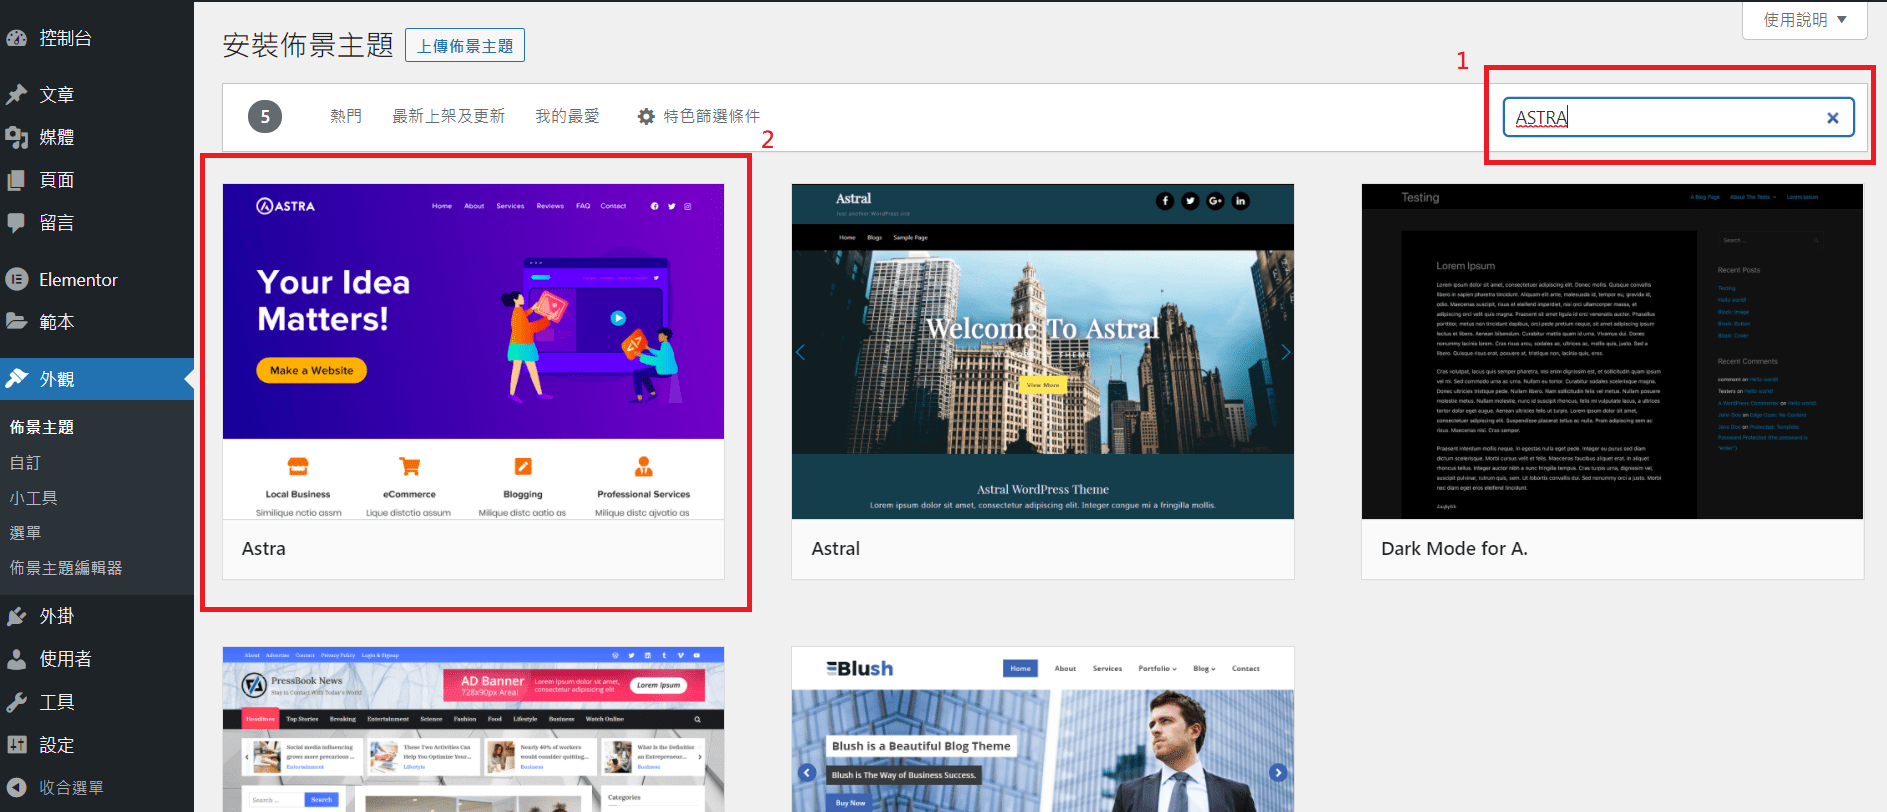Image resolution: width=1887 pixels, height=812 pixels.
Task: Click the 上傳佈景主題 button
Action: point(465,46)
